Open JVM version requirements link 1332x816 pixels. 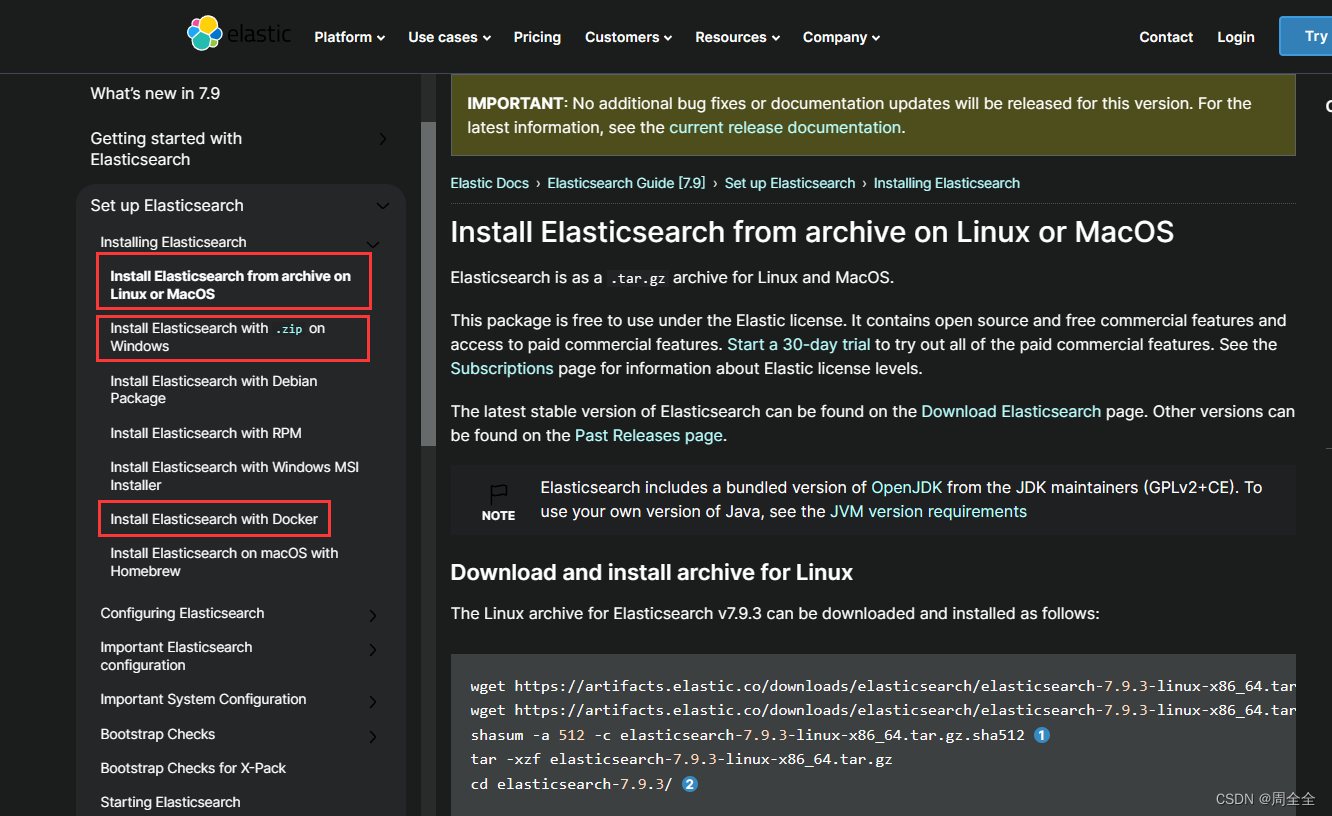point(928,511)
